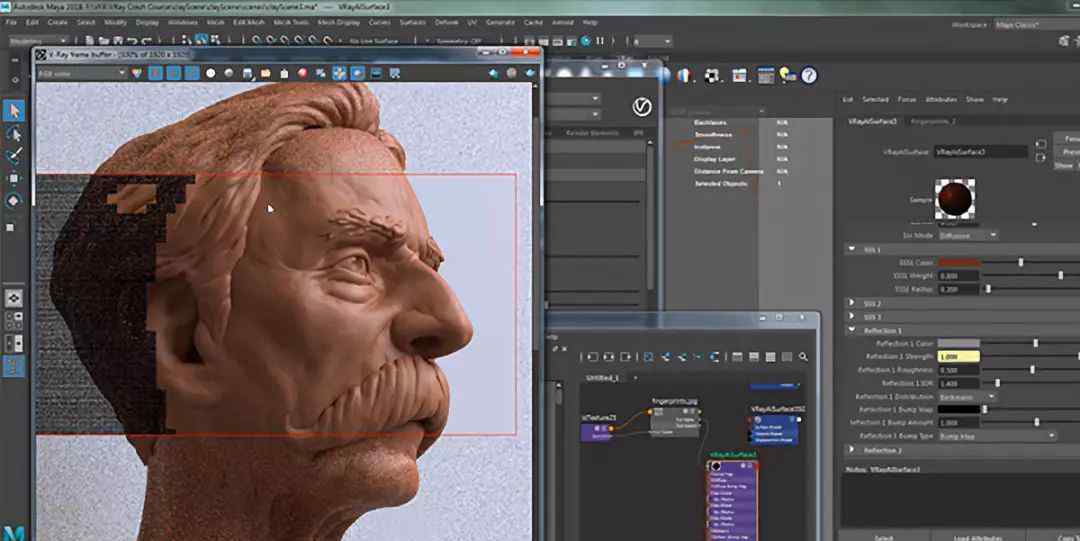Screen dimensions: 1080x541
Task: Click the Reflection 1 Roughness slider
Action: pos(1031,369)
